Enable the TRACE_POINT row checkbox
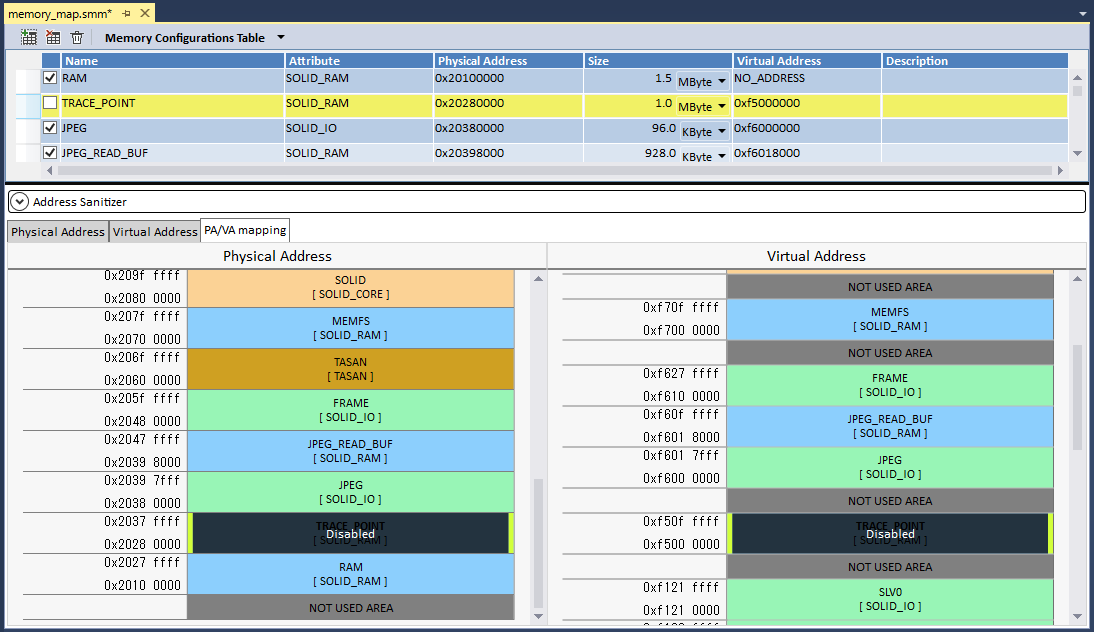This screenshot has width=1094, height=632. pos(50,103)
